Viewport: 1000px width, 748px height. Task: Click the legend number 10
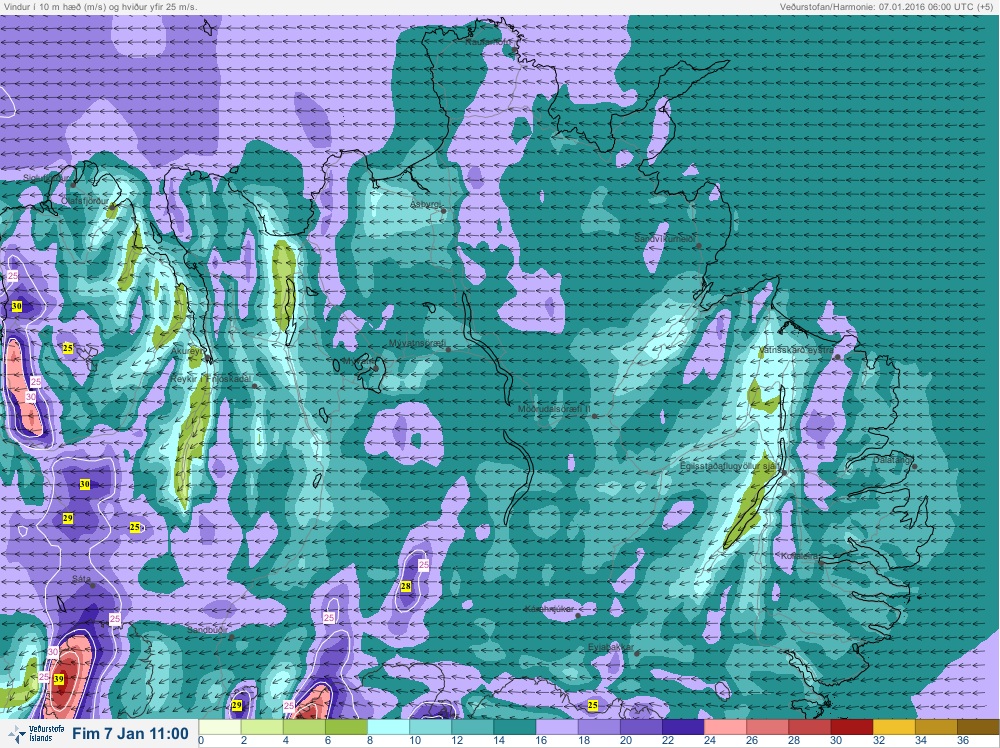[x=415, y=740]
